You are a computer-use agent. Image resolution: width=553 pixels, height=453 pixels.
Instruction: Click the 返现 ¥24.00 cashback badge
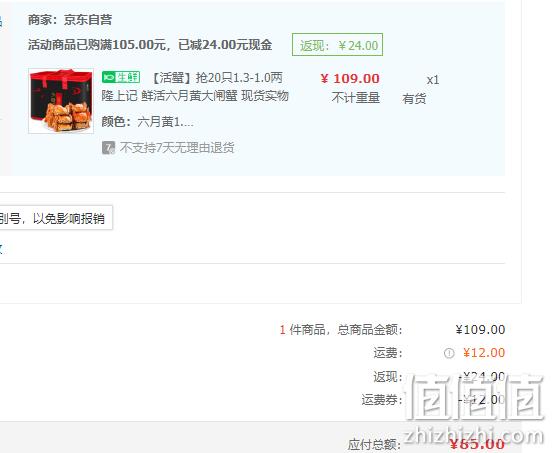point(338,45)
